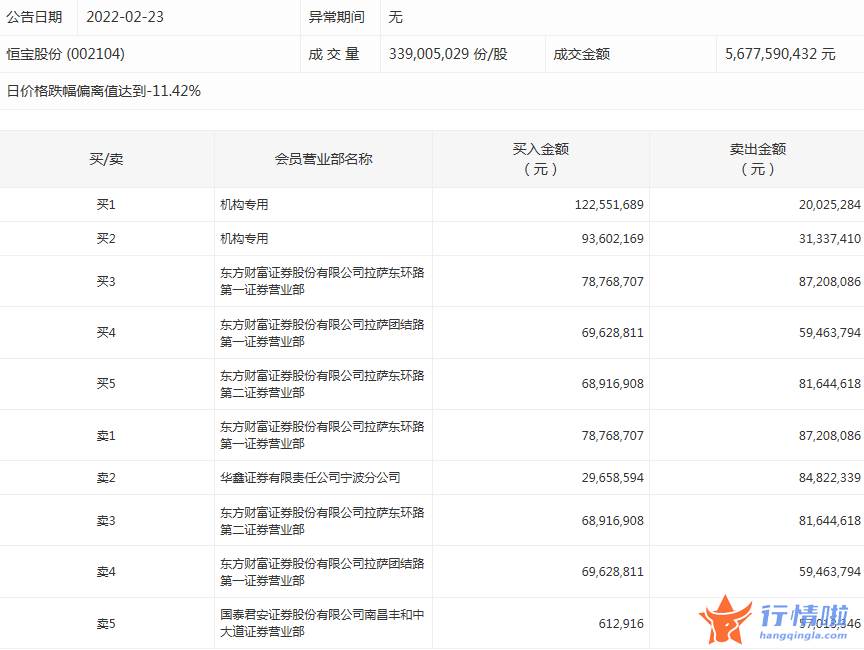The image size is (864, 650).
Task: Click sell amount 20,025,284
Action: [830, 205]
